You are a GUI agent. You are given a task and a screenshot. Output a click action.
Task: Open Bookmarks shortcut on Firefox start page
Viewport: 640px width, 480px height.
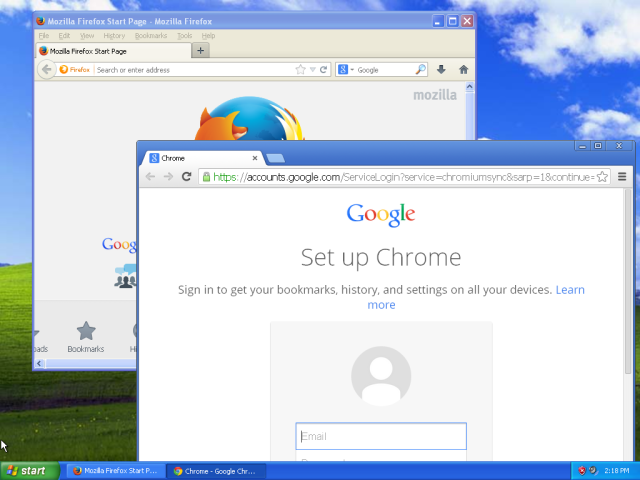coord(86,337)
